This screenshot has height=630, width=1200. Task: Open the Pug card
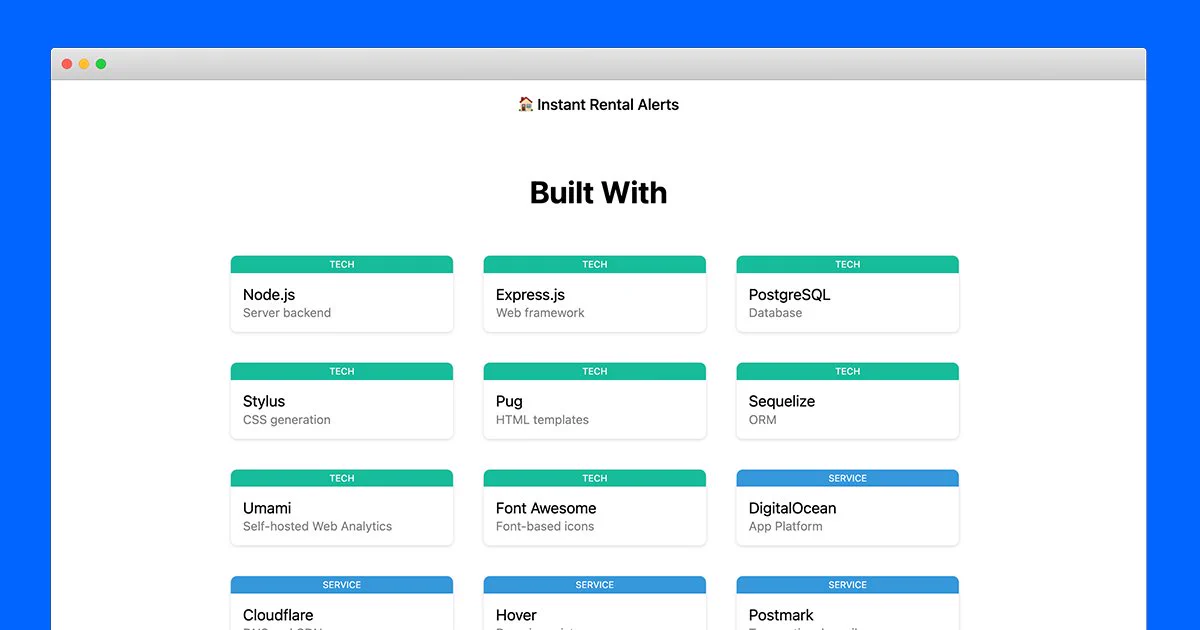pyautogui.click(x=595, y=401)
